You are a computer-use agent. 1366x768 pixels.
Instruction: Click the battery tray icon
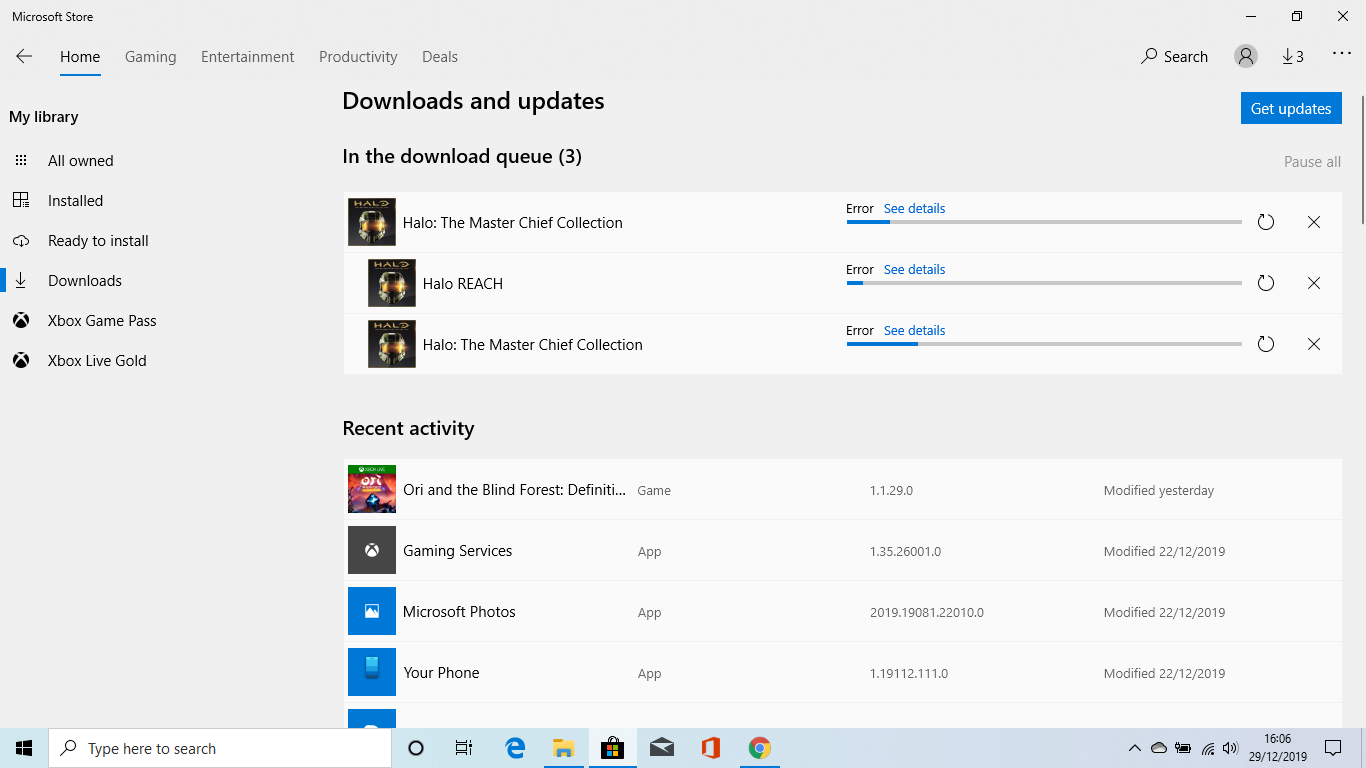pyautogui.click(x=1184, y=748)
